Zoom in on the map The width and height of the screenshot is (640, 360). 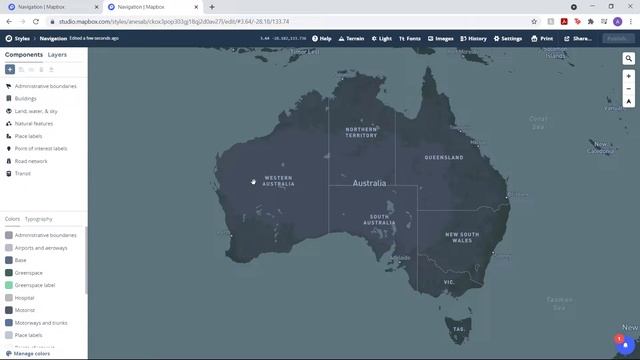[x=629, y=76]
